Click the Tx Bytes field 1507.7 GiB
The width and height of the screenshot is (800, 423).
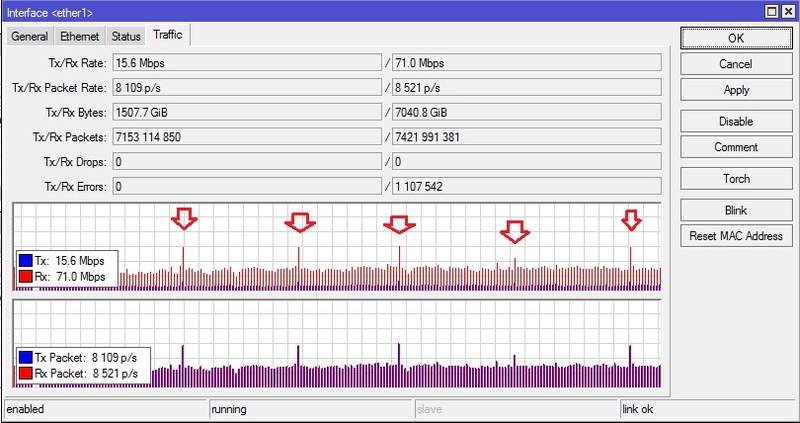click(x=247, y=112)
